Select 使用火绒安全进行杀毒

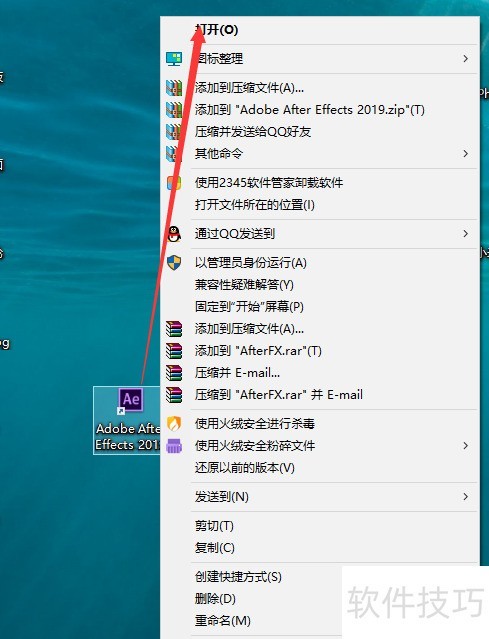click(320, 424)
